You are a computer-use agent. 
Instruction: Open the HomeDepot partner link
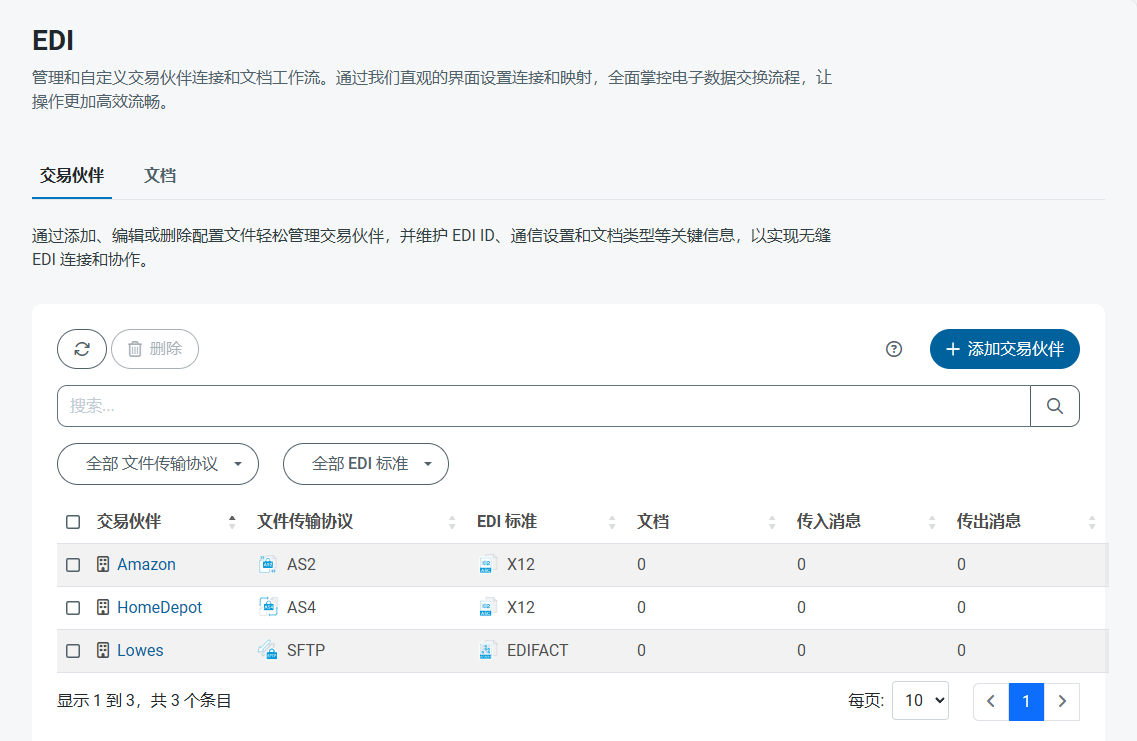coord(160,607)
